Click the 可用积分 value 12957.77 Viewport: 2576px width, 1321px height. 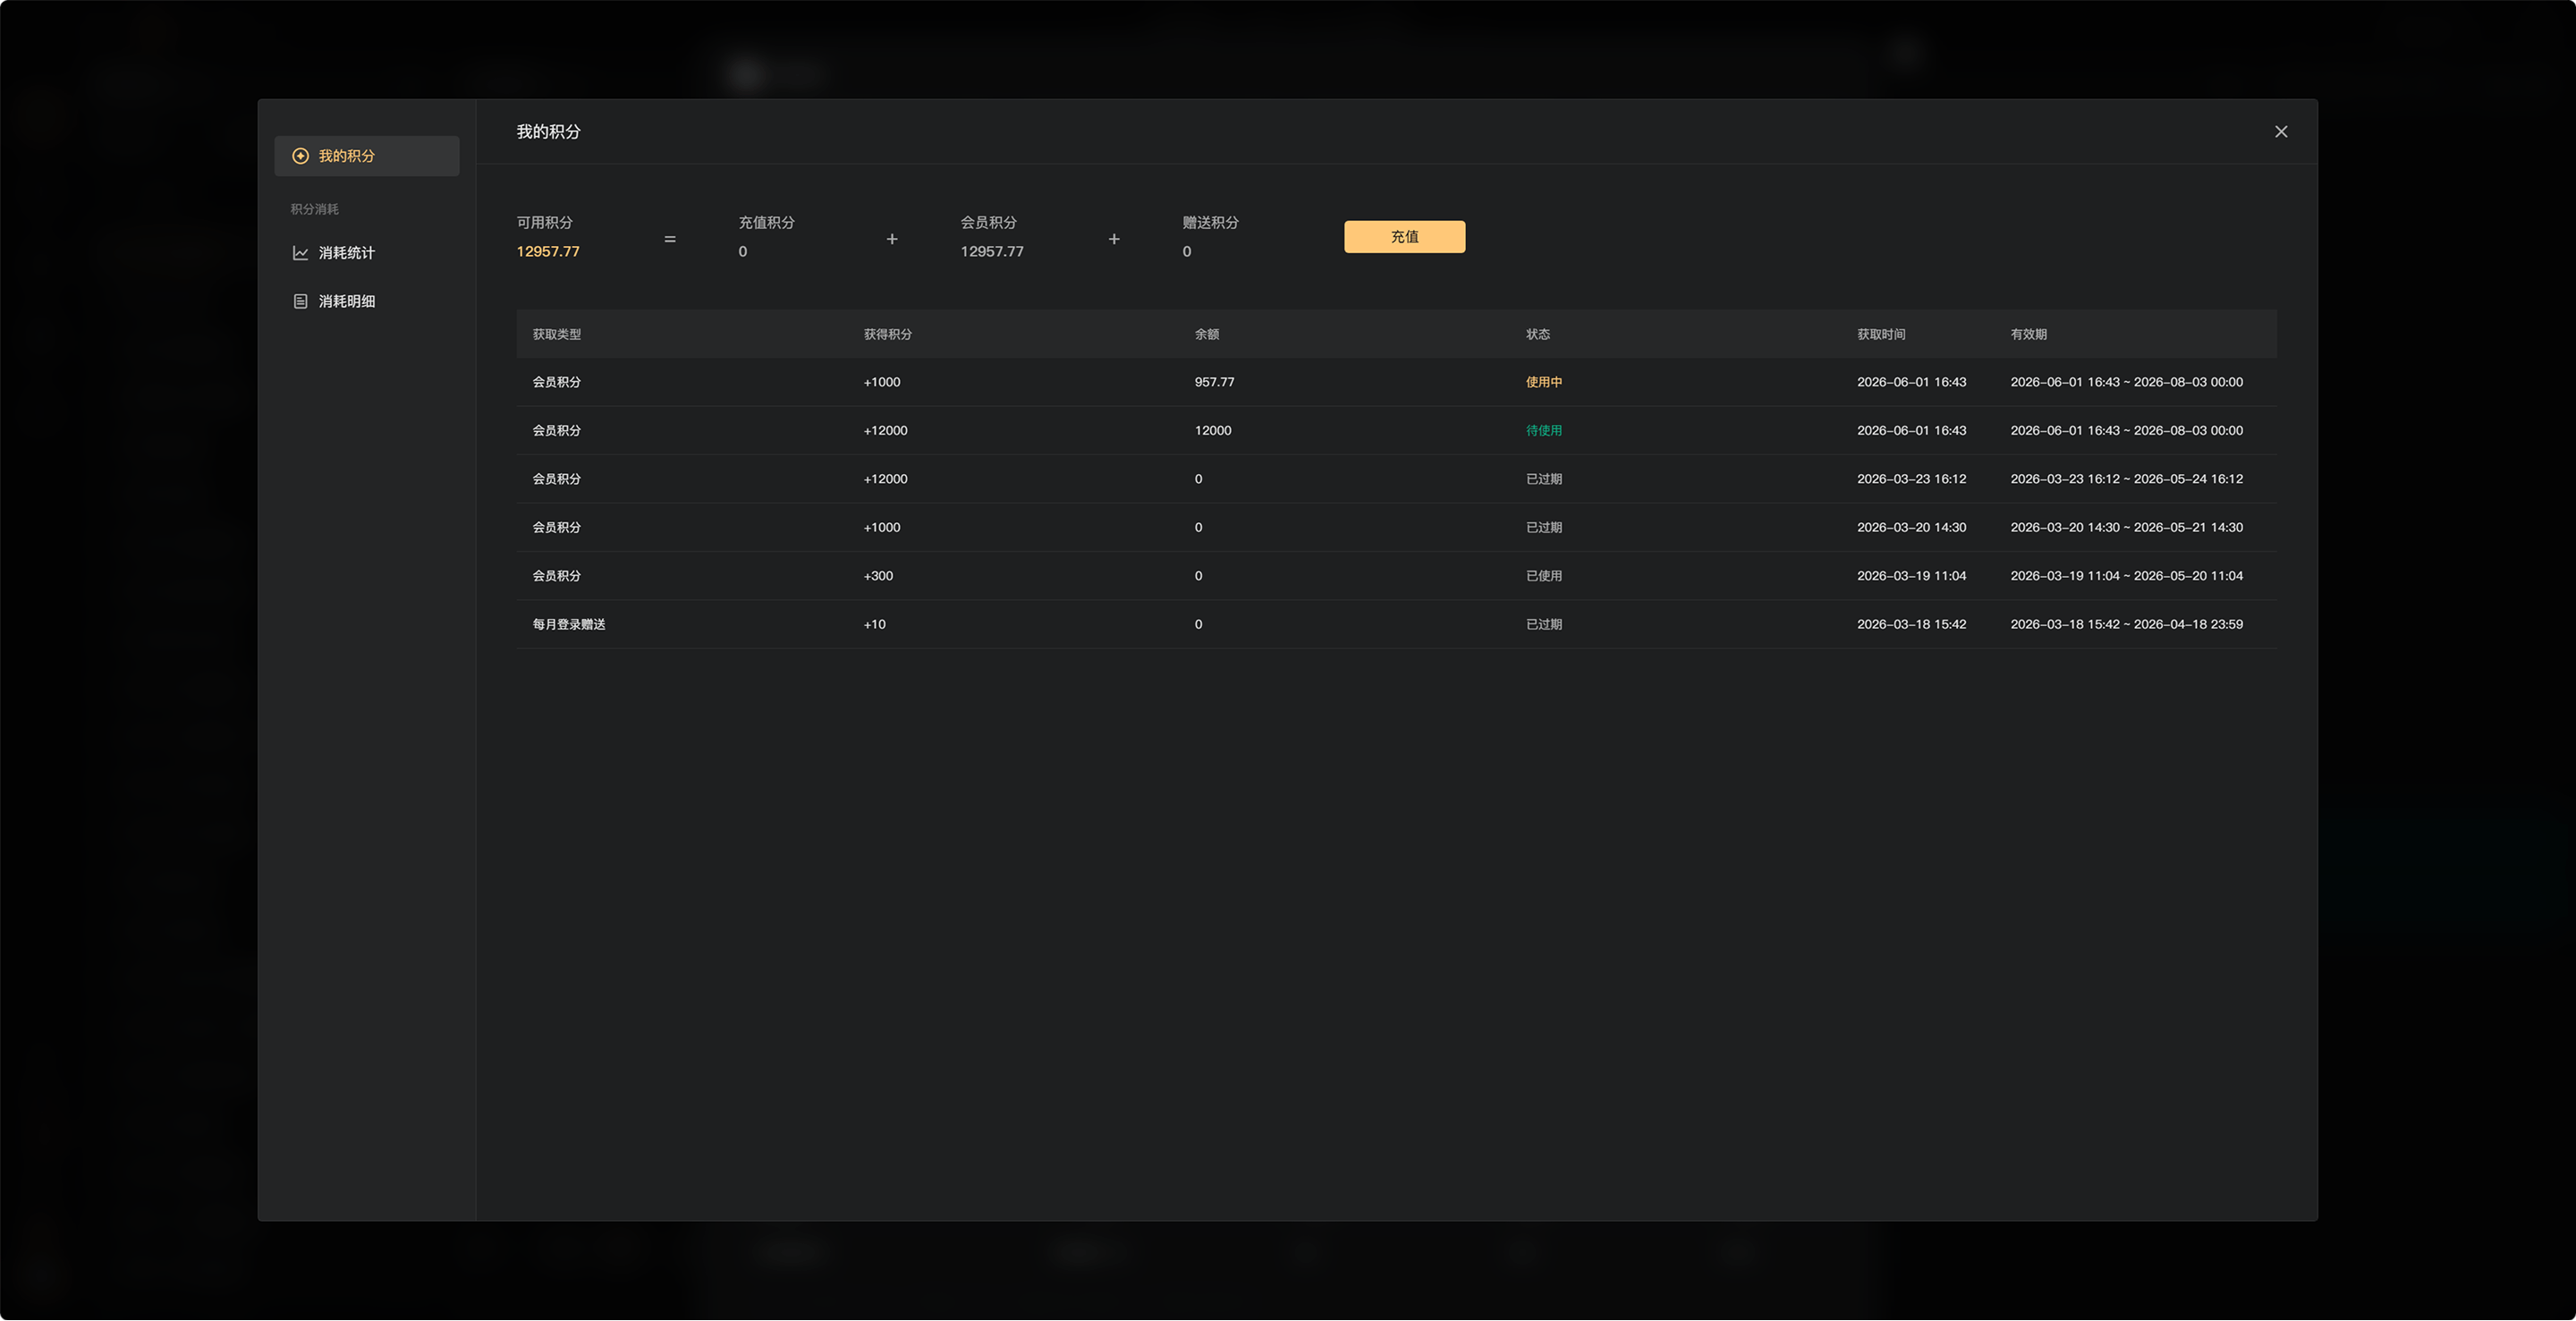pyautogui.click(x=548, y=252)
